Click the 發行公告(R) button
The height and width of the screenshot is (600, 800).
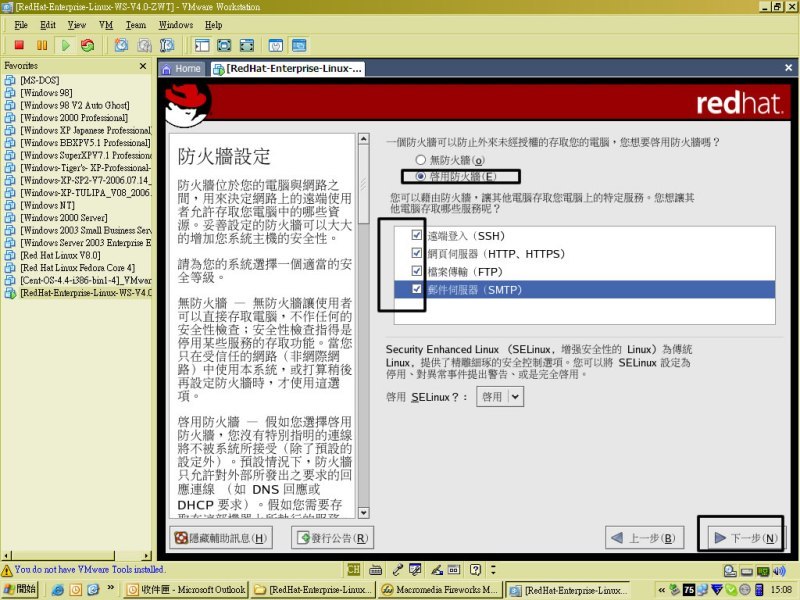(333, 538)
